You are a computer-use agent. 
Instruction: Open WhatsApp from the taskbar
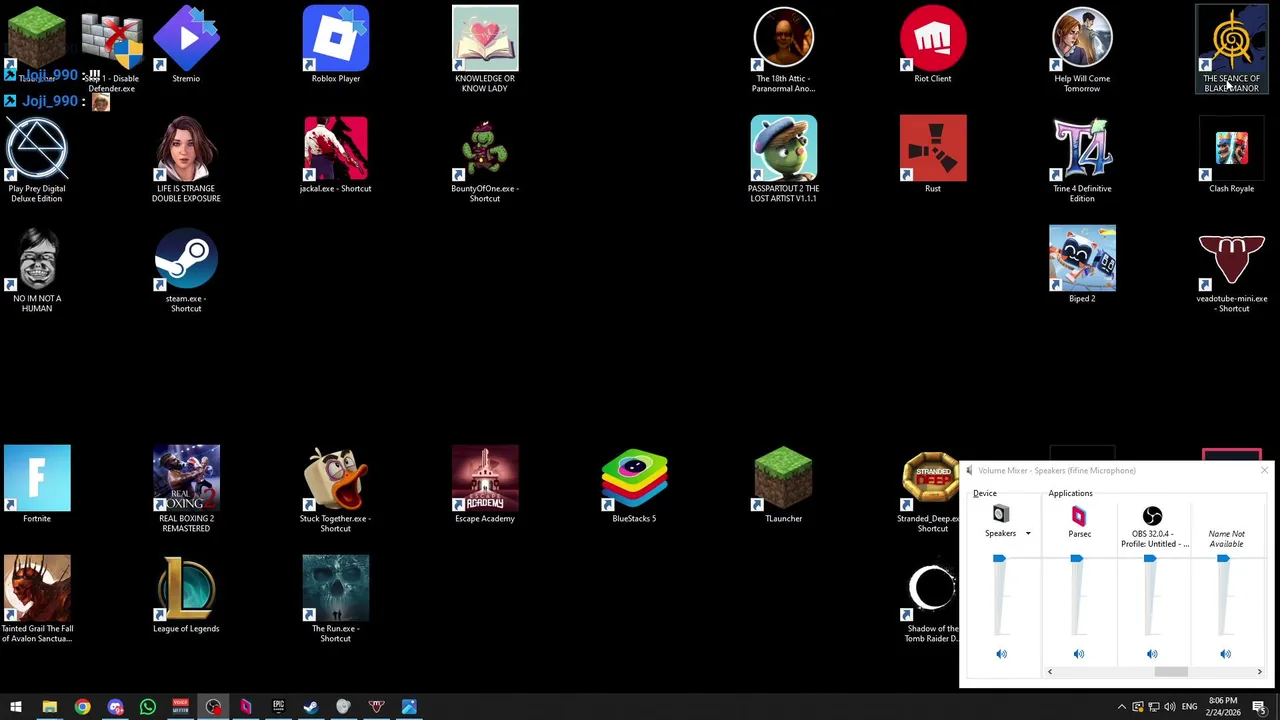tap(147, 707)
